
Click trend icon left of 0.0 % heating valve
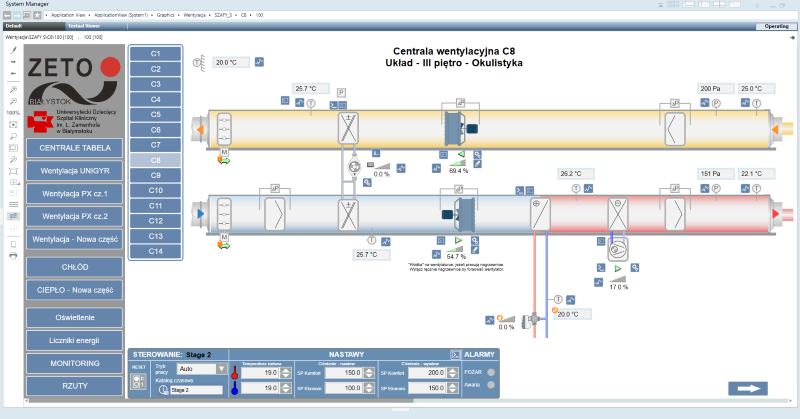[x=489, y=320]
